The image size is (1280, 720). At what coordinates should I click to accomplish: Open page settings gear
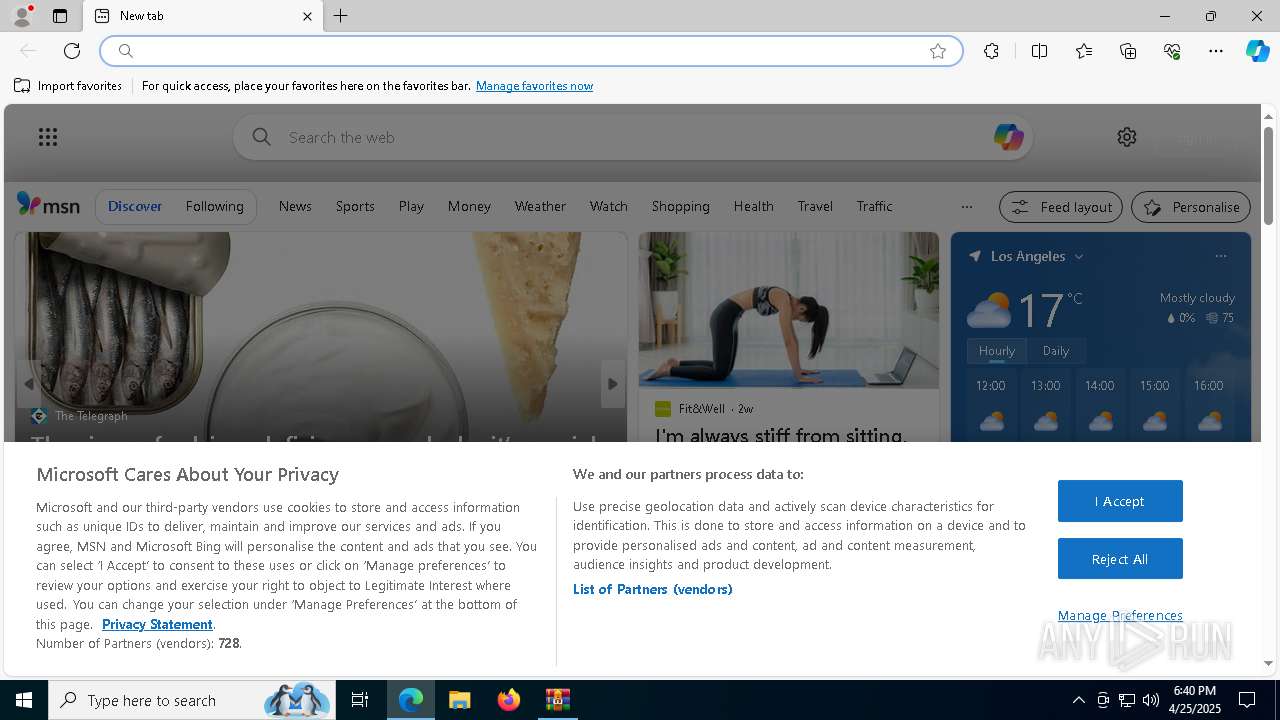coord(1127,137)
